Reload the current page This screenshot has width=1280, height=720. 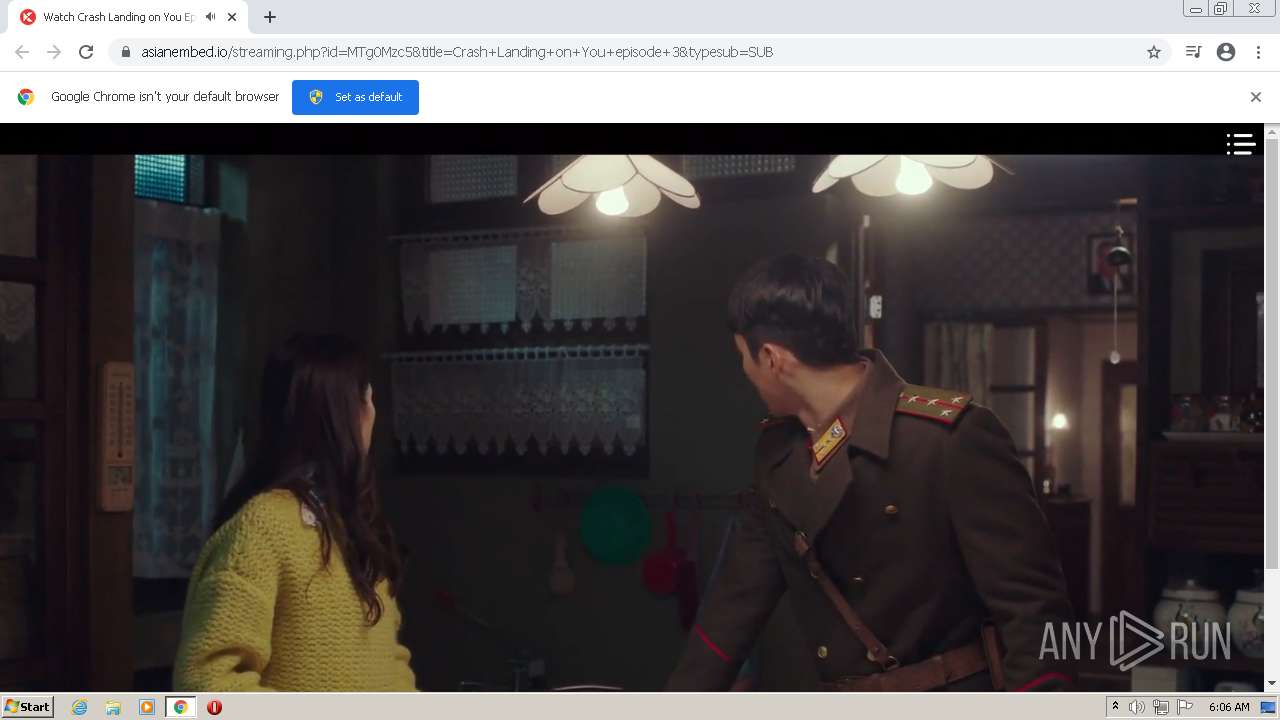[86, 52]
